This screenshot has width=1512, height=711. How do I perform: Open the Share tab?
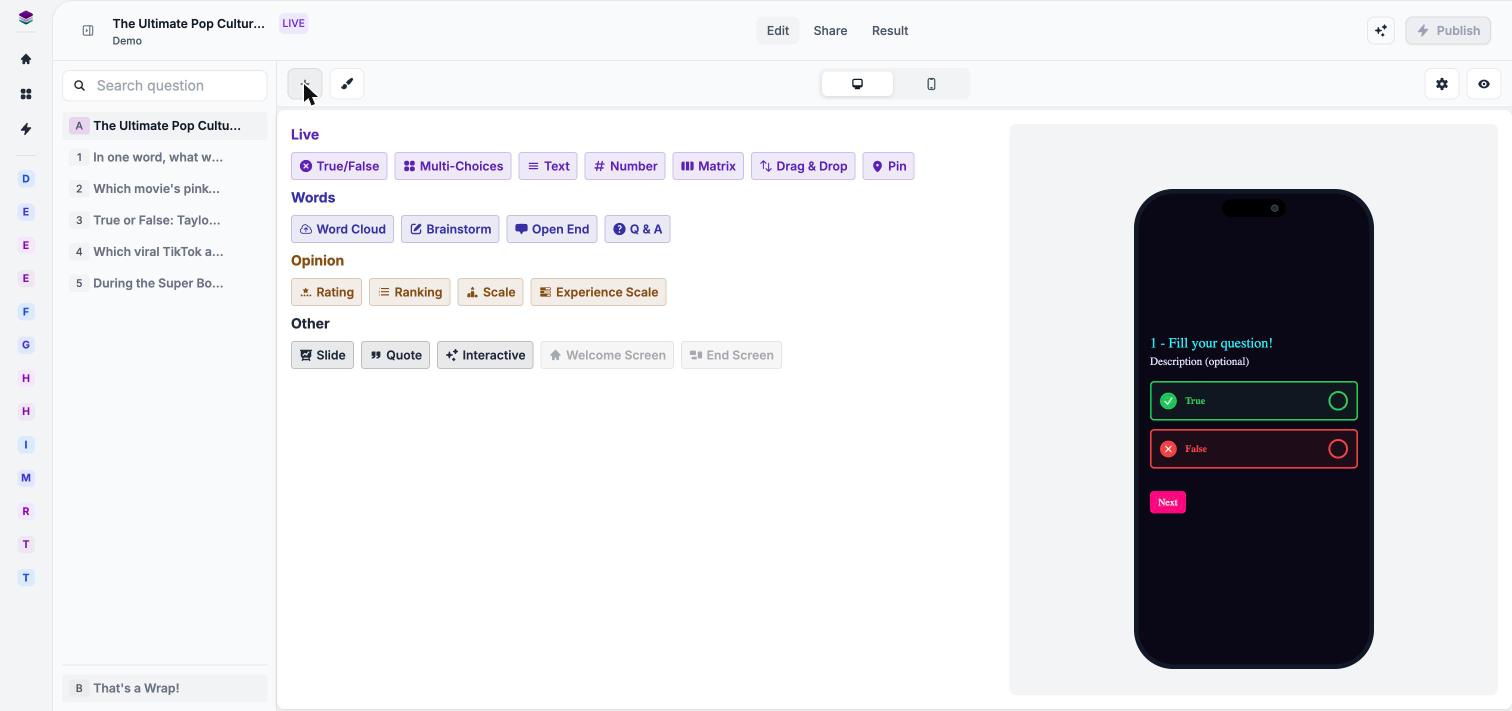[x=830, y=31]
